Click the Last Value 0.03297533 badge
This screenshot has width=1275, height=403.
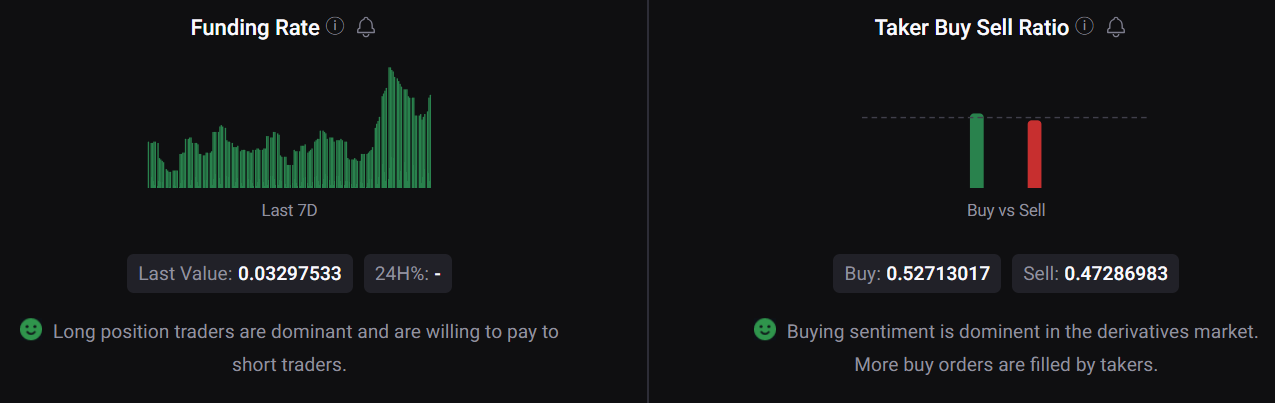coord(240,273)
